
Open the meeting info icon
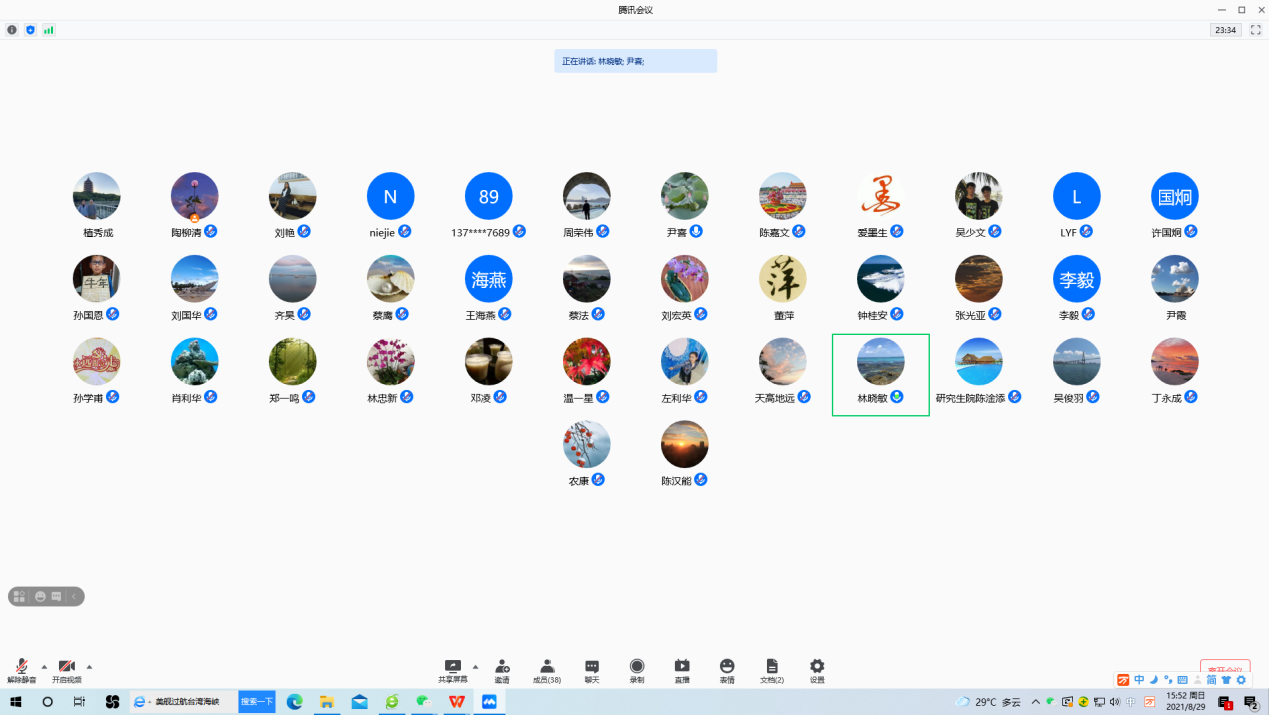(12, 30)
